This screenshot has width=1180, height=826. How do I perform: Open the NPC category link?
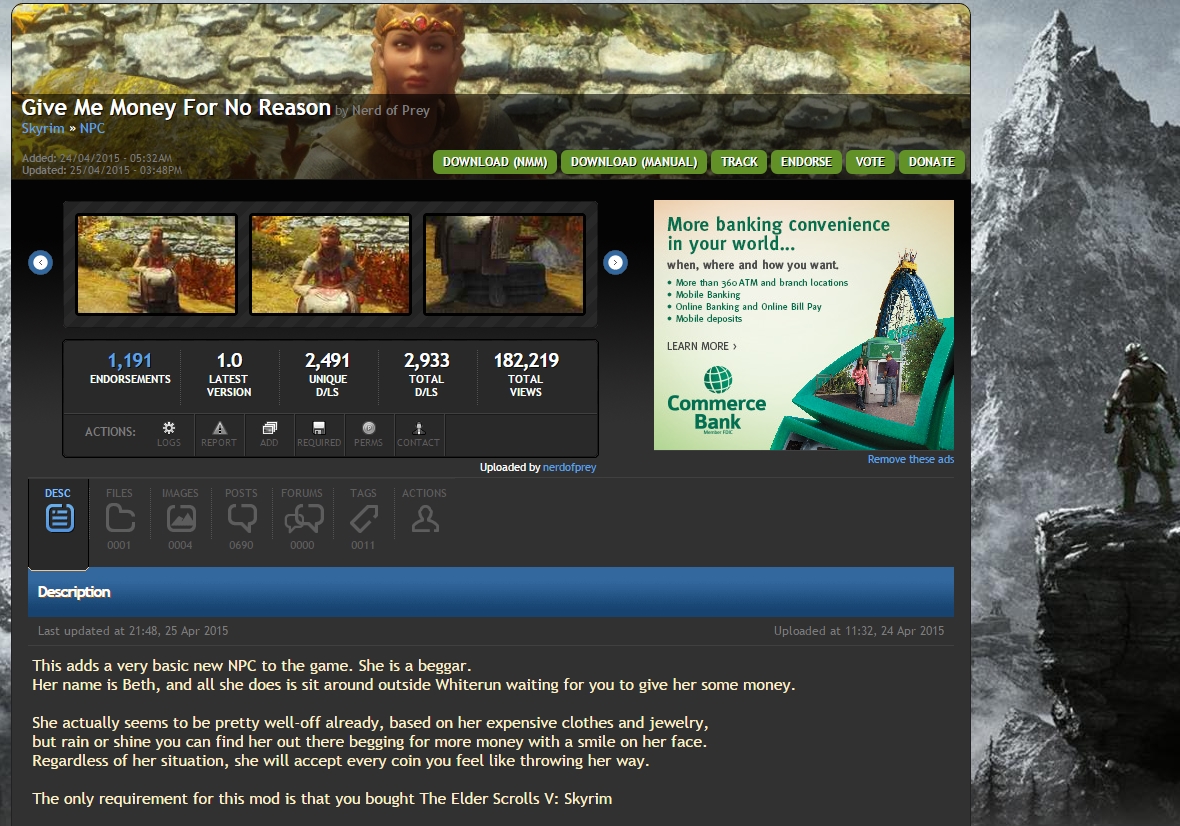click(93, 128)
